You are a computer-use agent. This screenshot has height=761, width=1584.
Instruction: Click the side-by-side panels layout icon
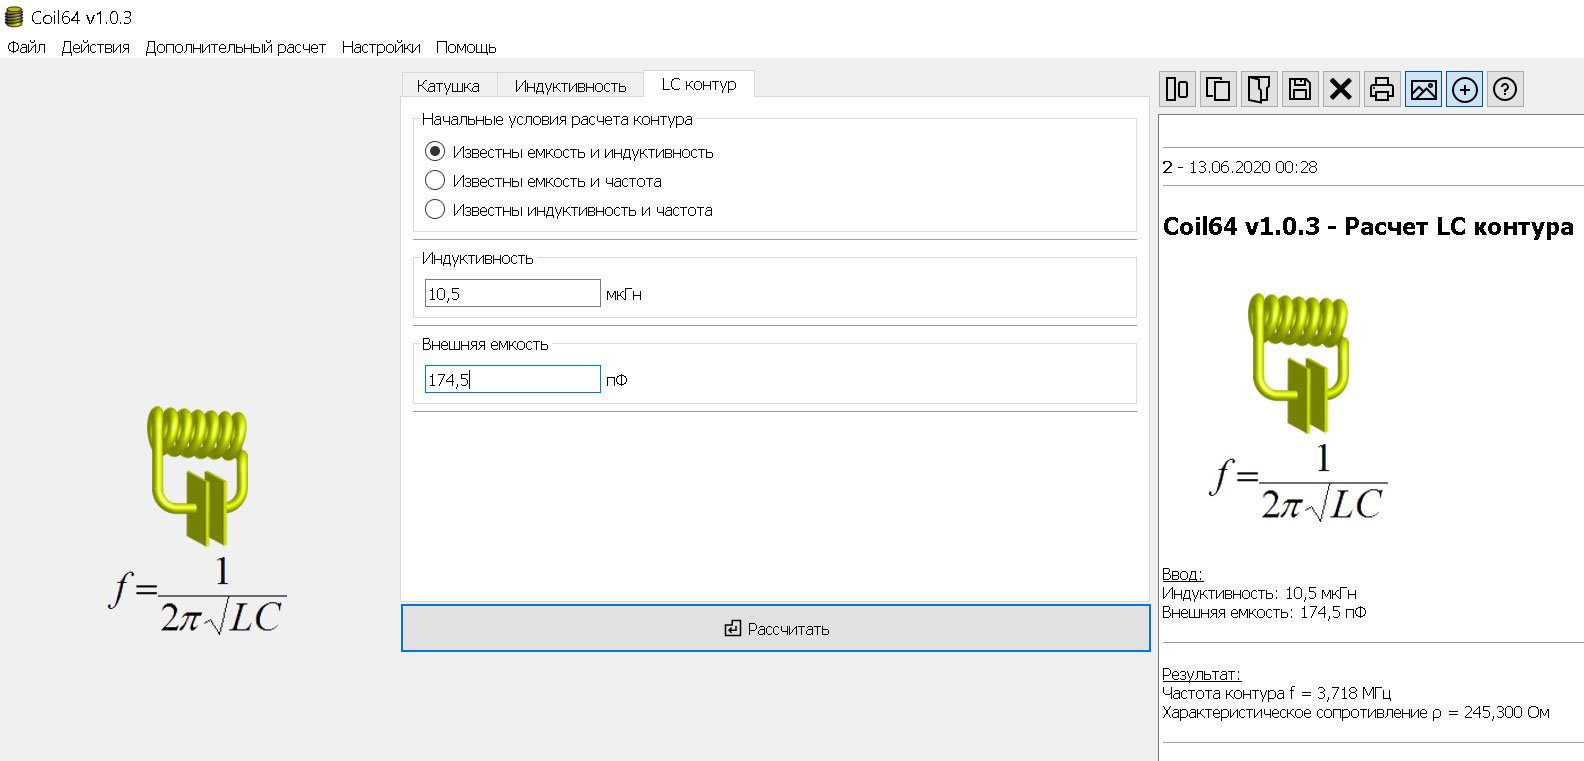[x=1178, y=89]
